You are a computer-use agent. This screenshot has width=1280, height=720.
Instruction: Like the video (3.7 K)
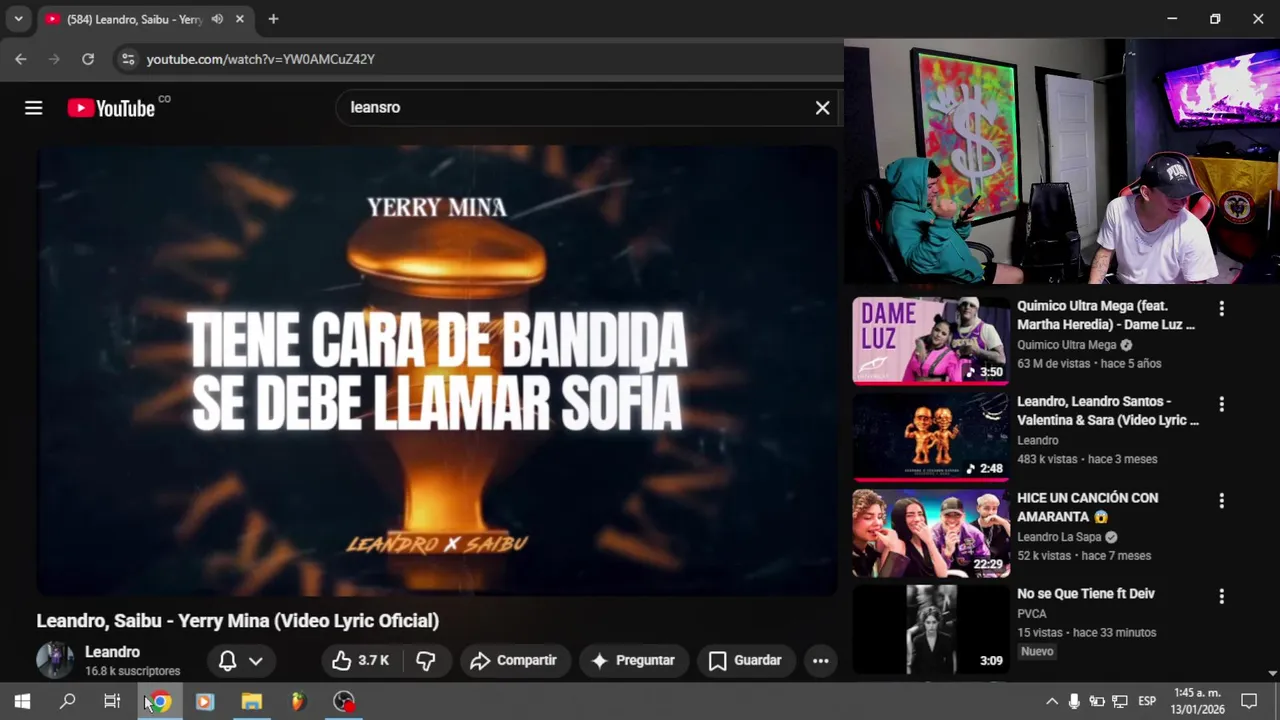(361, 660)
